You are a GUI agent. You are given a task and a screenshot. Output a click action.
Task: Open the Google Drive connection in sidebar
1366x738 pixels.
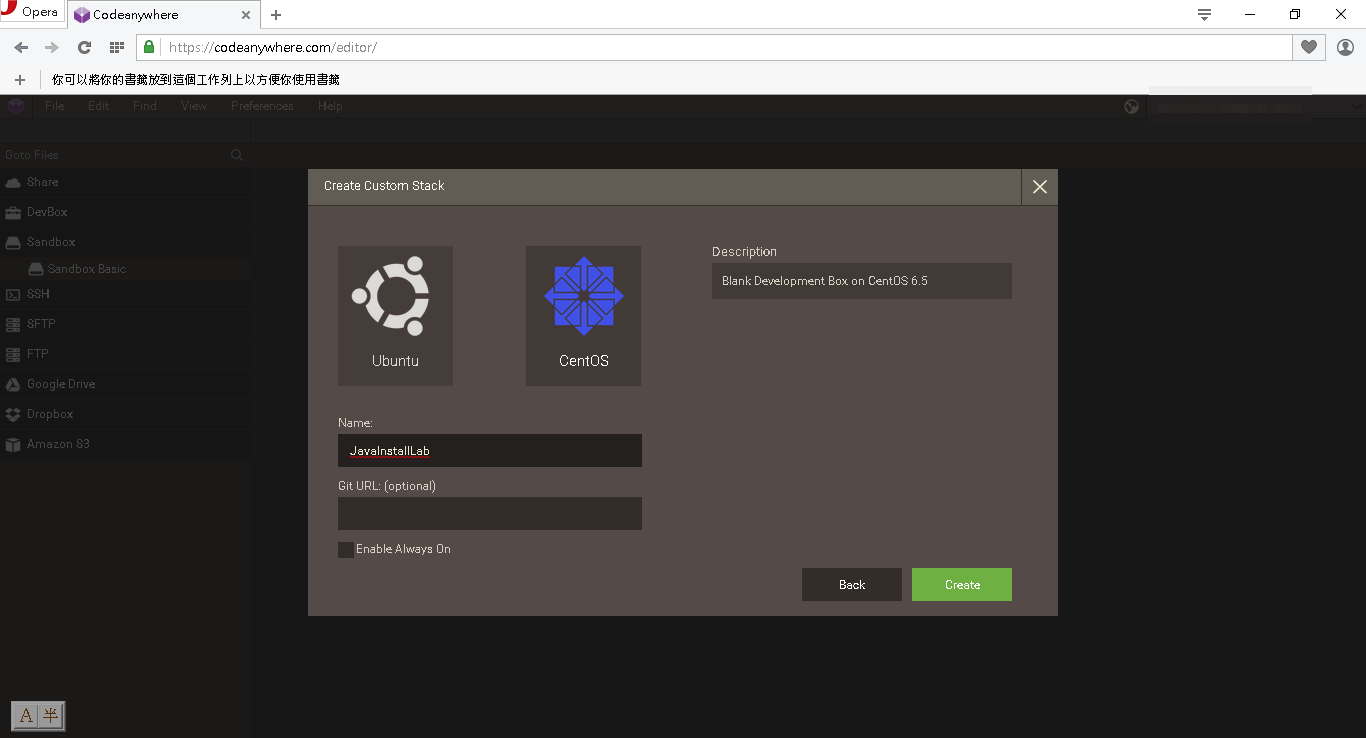60,384
